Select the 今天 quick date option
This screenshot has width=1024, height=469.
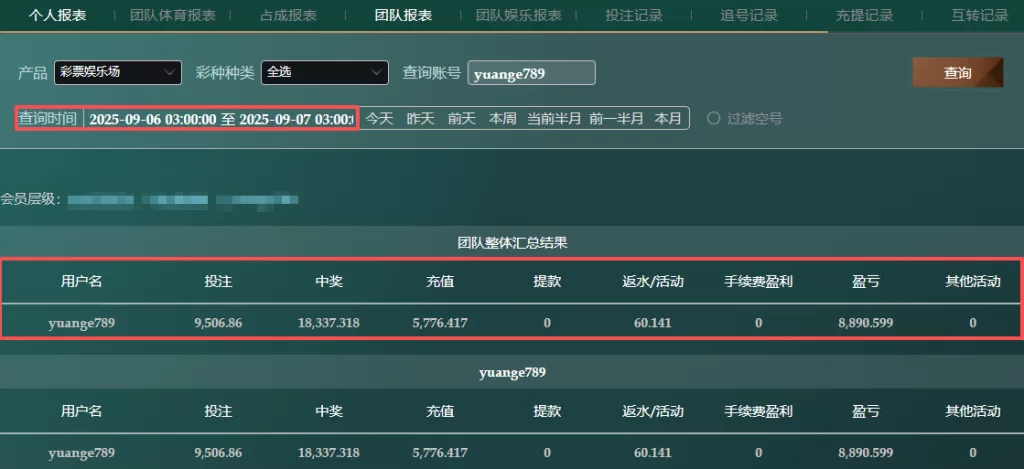pyautogui.click(x=379, y=118)
